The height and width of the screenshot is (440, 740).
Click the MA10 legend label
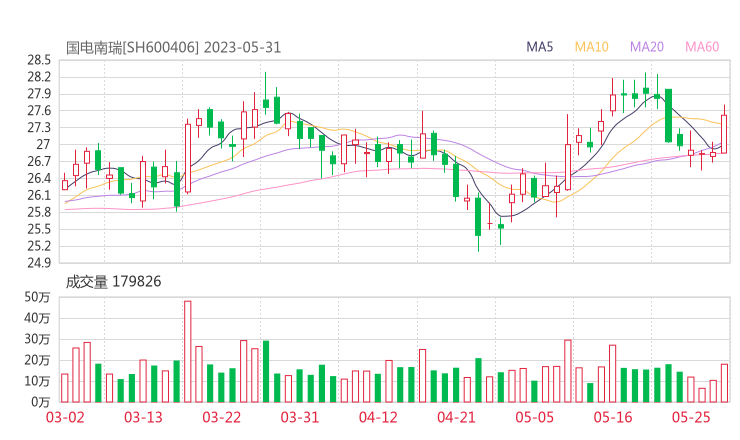[x=591, y=47]
